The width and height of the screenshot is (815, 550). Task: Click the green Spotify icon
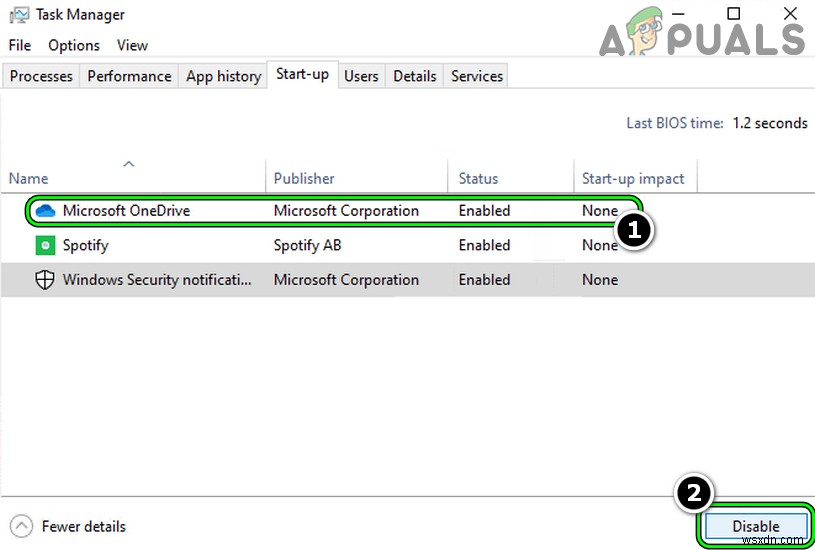point(45,245)
